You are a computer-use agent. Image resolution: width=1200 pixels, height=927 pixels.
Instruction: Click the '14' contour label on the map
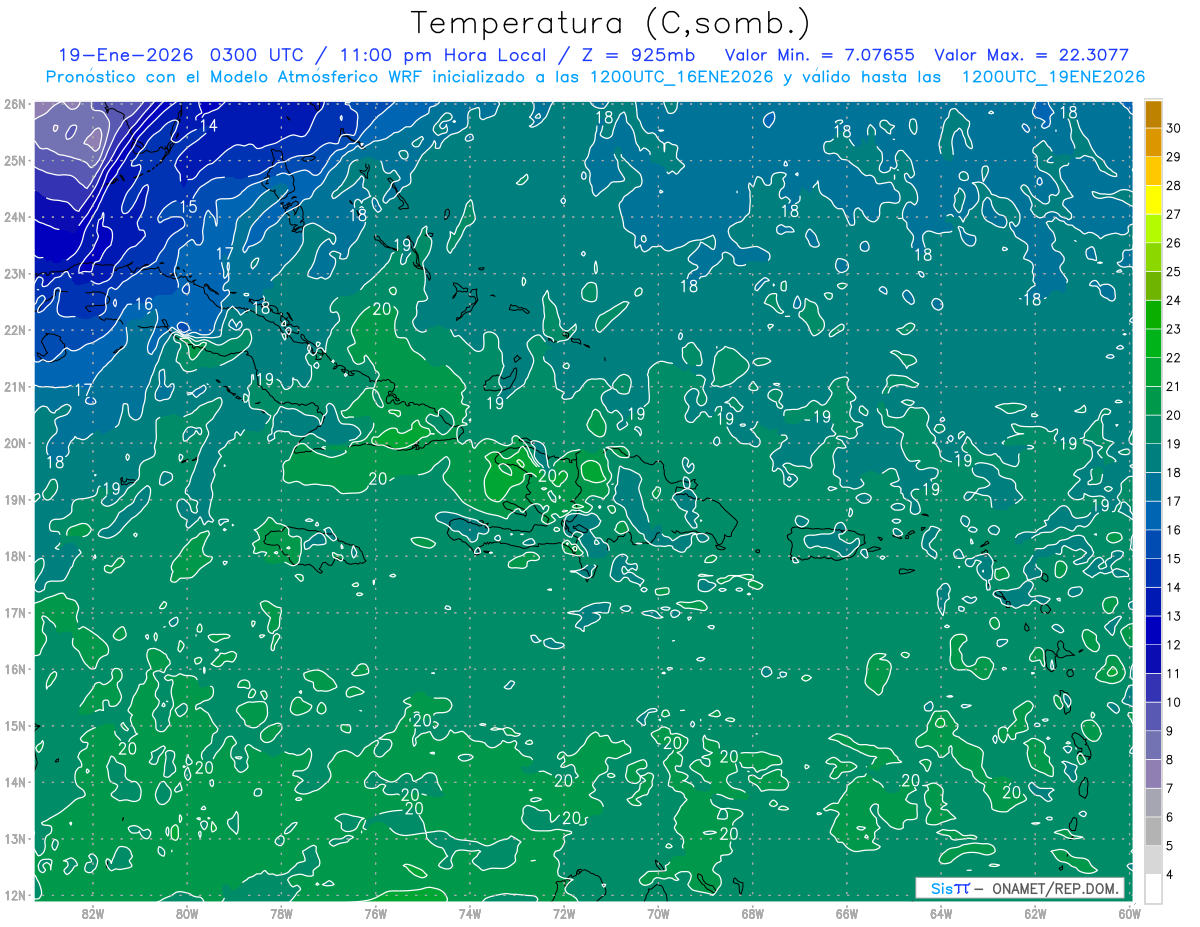208,126
